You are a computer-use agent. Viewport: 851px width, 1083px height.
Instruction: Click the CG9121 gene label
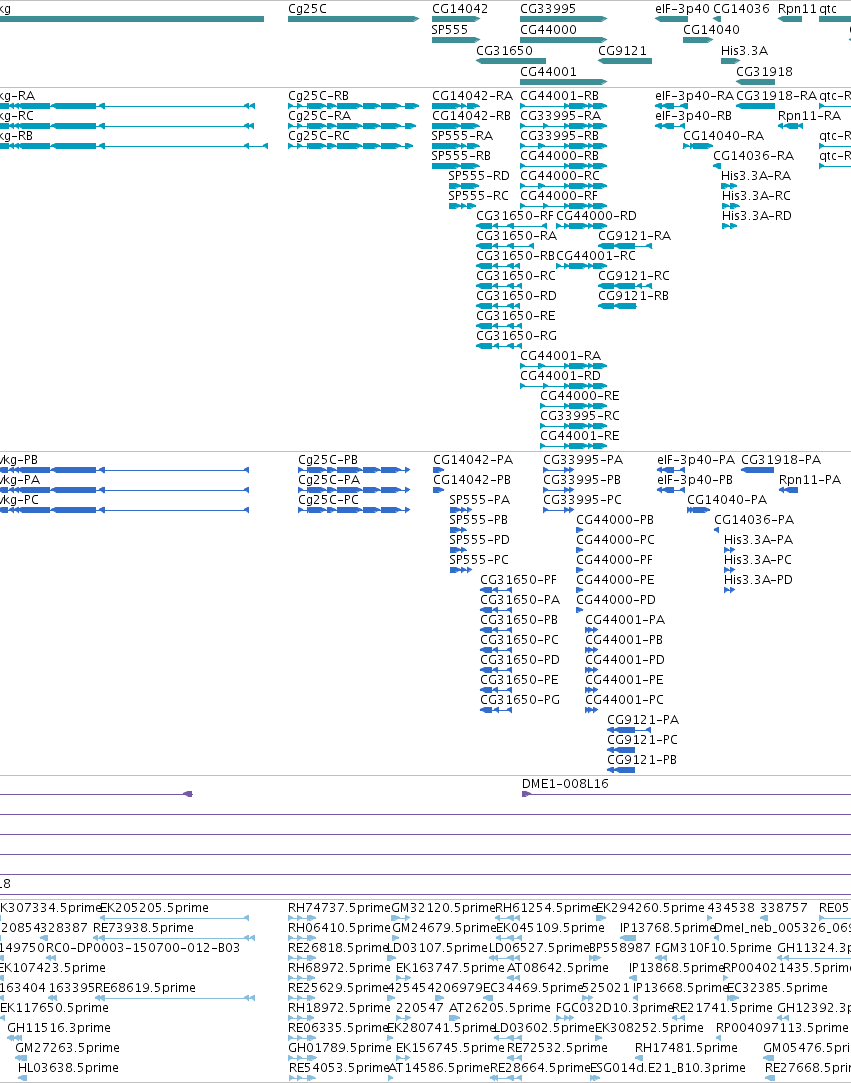[x=622, y=50]
